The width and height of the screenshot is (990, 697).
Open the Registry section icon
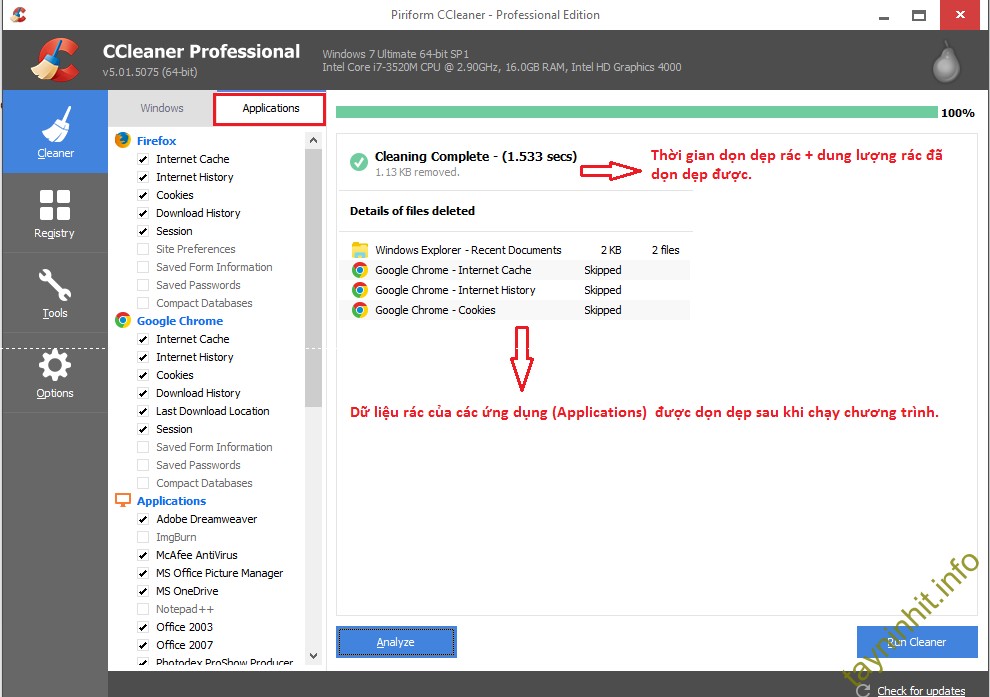[x=55, y=213]
